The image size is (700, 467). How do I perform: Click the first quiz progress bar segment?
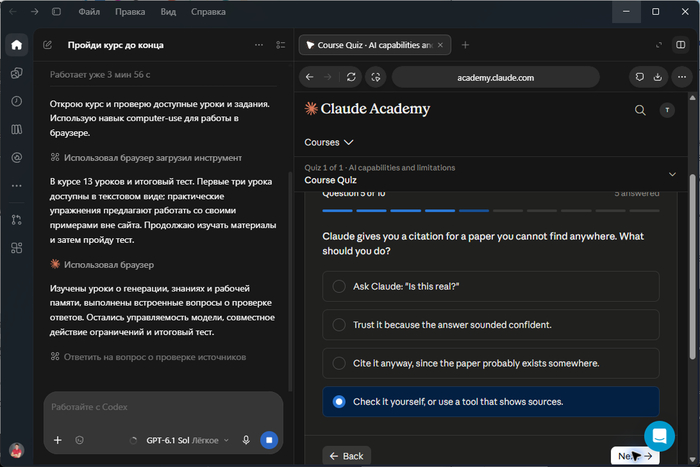(338, 210)
